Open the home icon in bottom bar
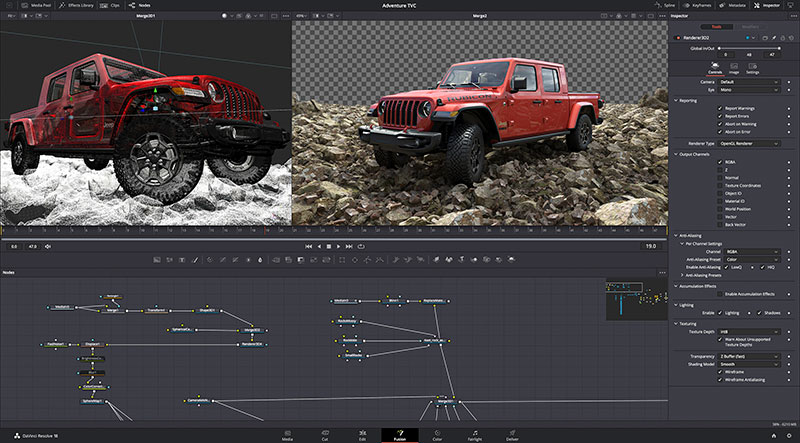The height and width of the screenshot is (443, 800). [774, 436]
